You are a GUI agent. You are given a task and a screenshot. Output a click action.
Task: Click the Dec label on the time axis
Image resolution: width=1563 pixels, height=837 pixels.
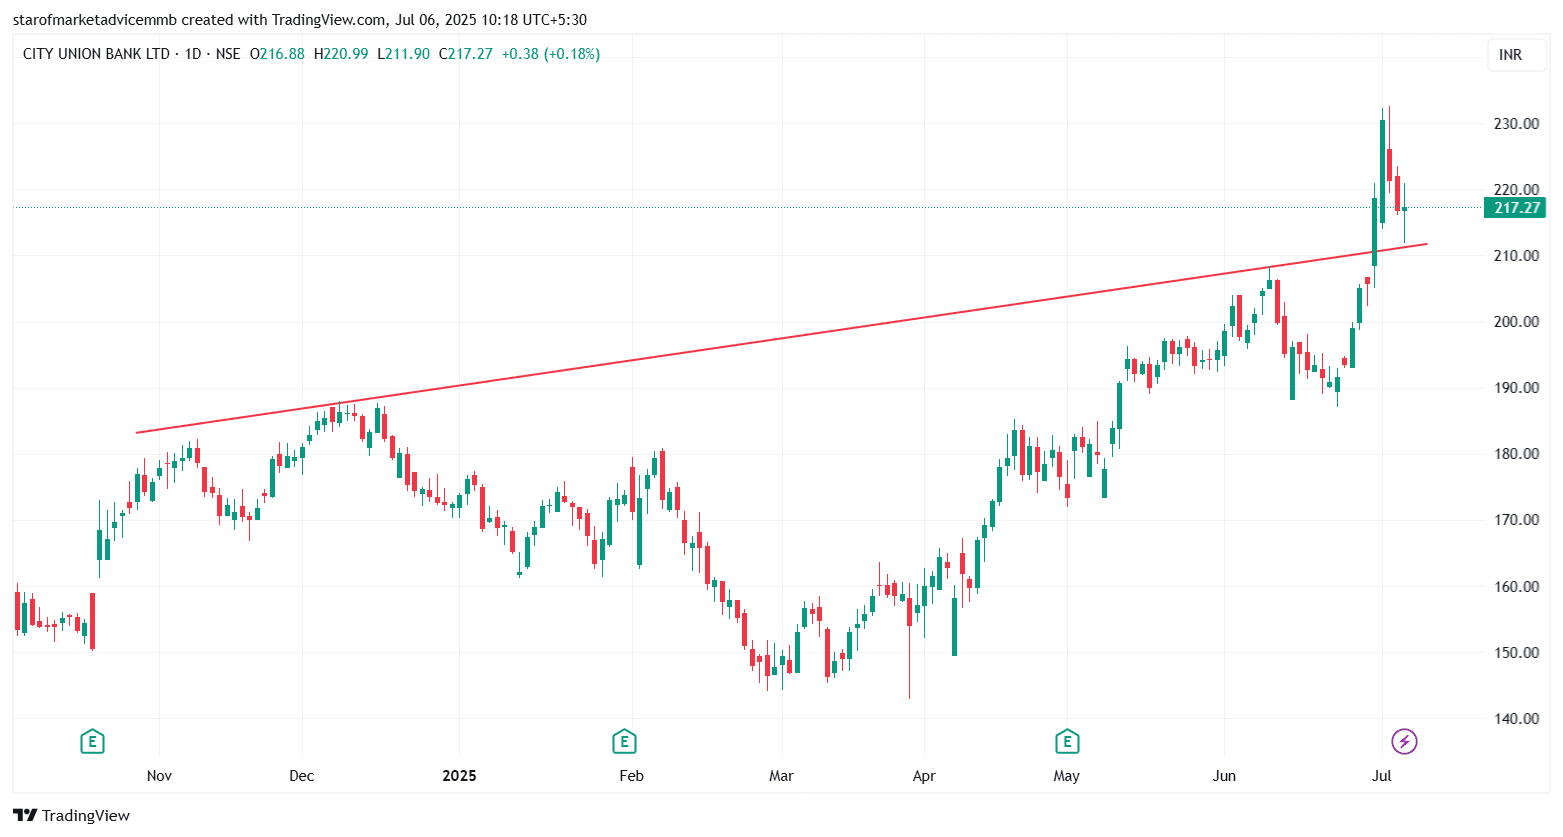(301, 776)
